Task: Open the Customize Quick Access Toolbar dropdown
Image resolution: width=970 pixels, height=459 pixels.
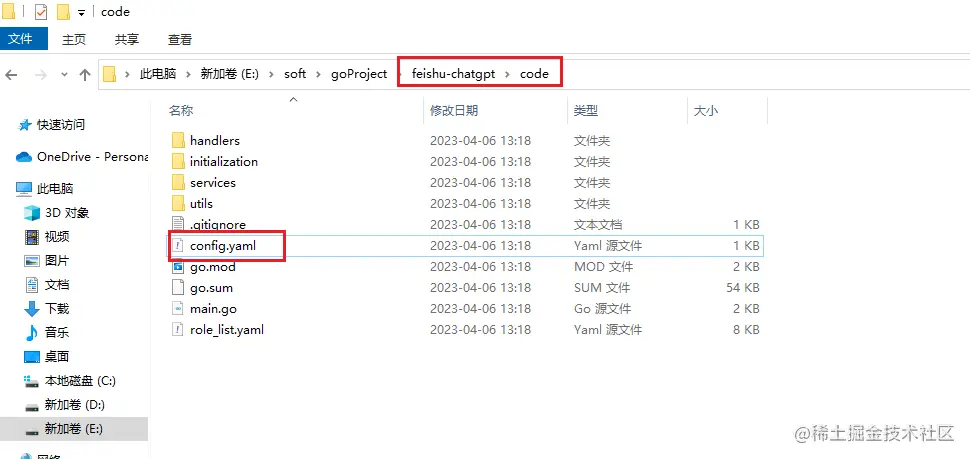Action: click(x=81, y=13)
